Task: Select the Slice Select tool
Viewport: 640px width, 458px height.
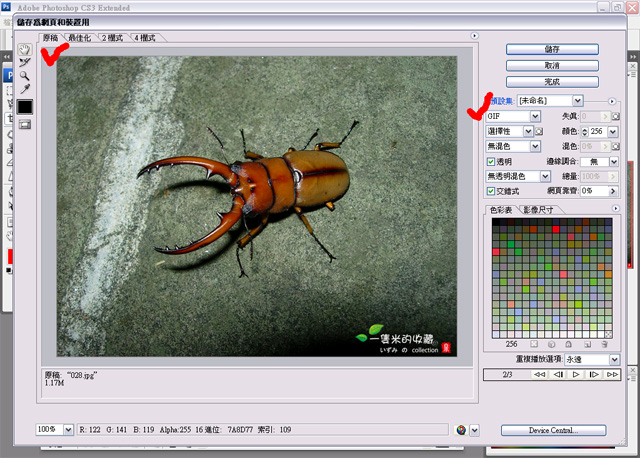Action: (25, 62)
